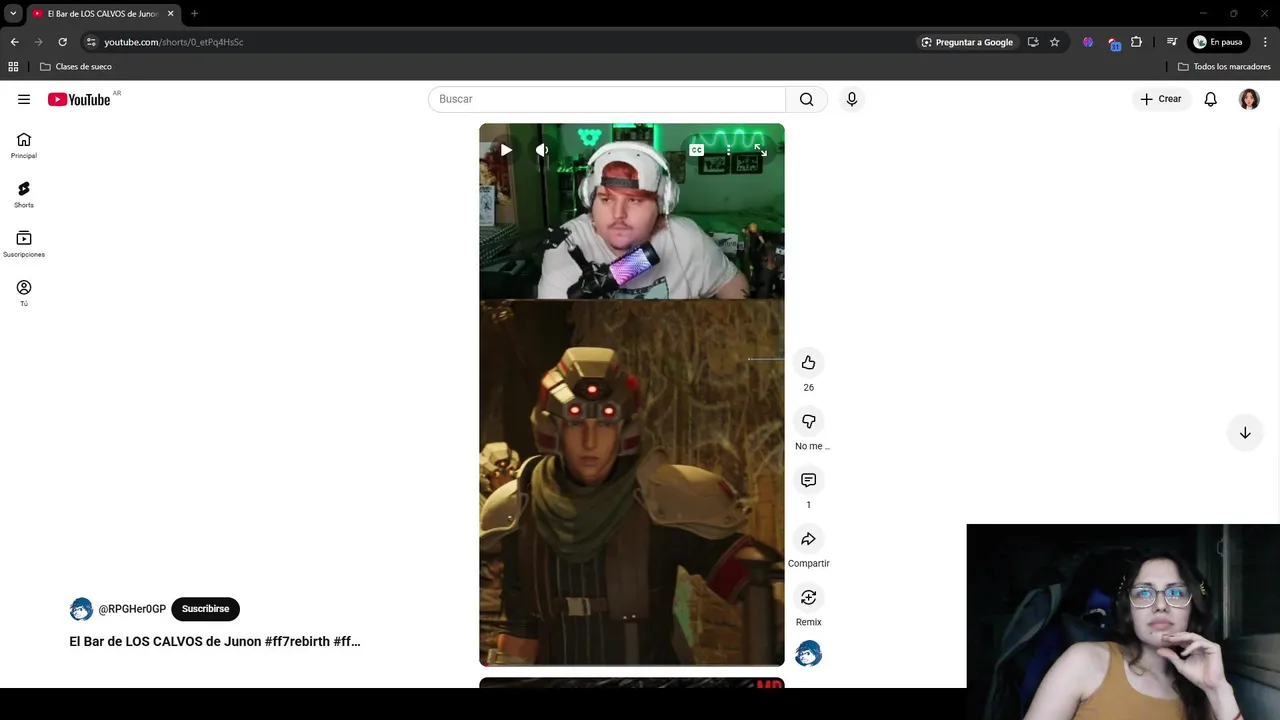Viewport: 1280px width, 720px height.
Task: Open the sound source avatar
Action: [808, 654]
